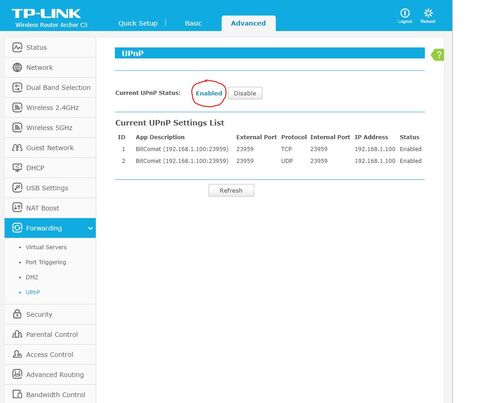This screenshot has height=403, width=480.
Task: Click the Parental Control icon
Action: point(17,334)
